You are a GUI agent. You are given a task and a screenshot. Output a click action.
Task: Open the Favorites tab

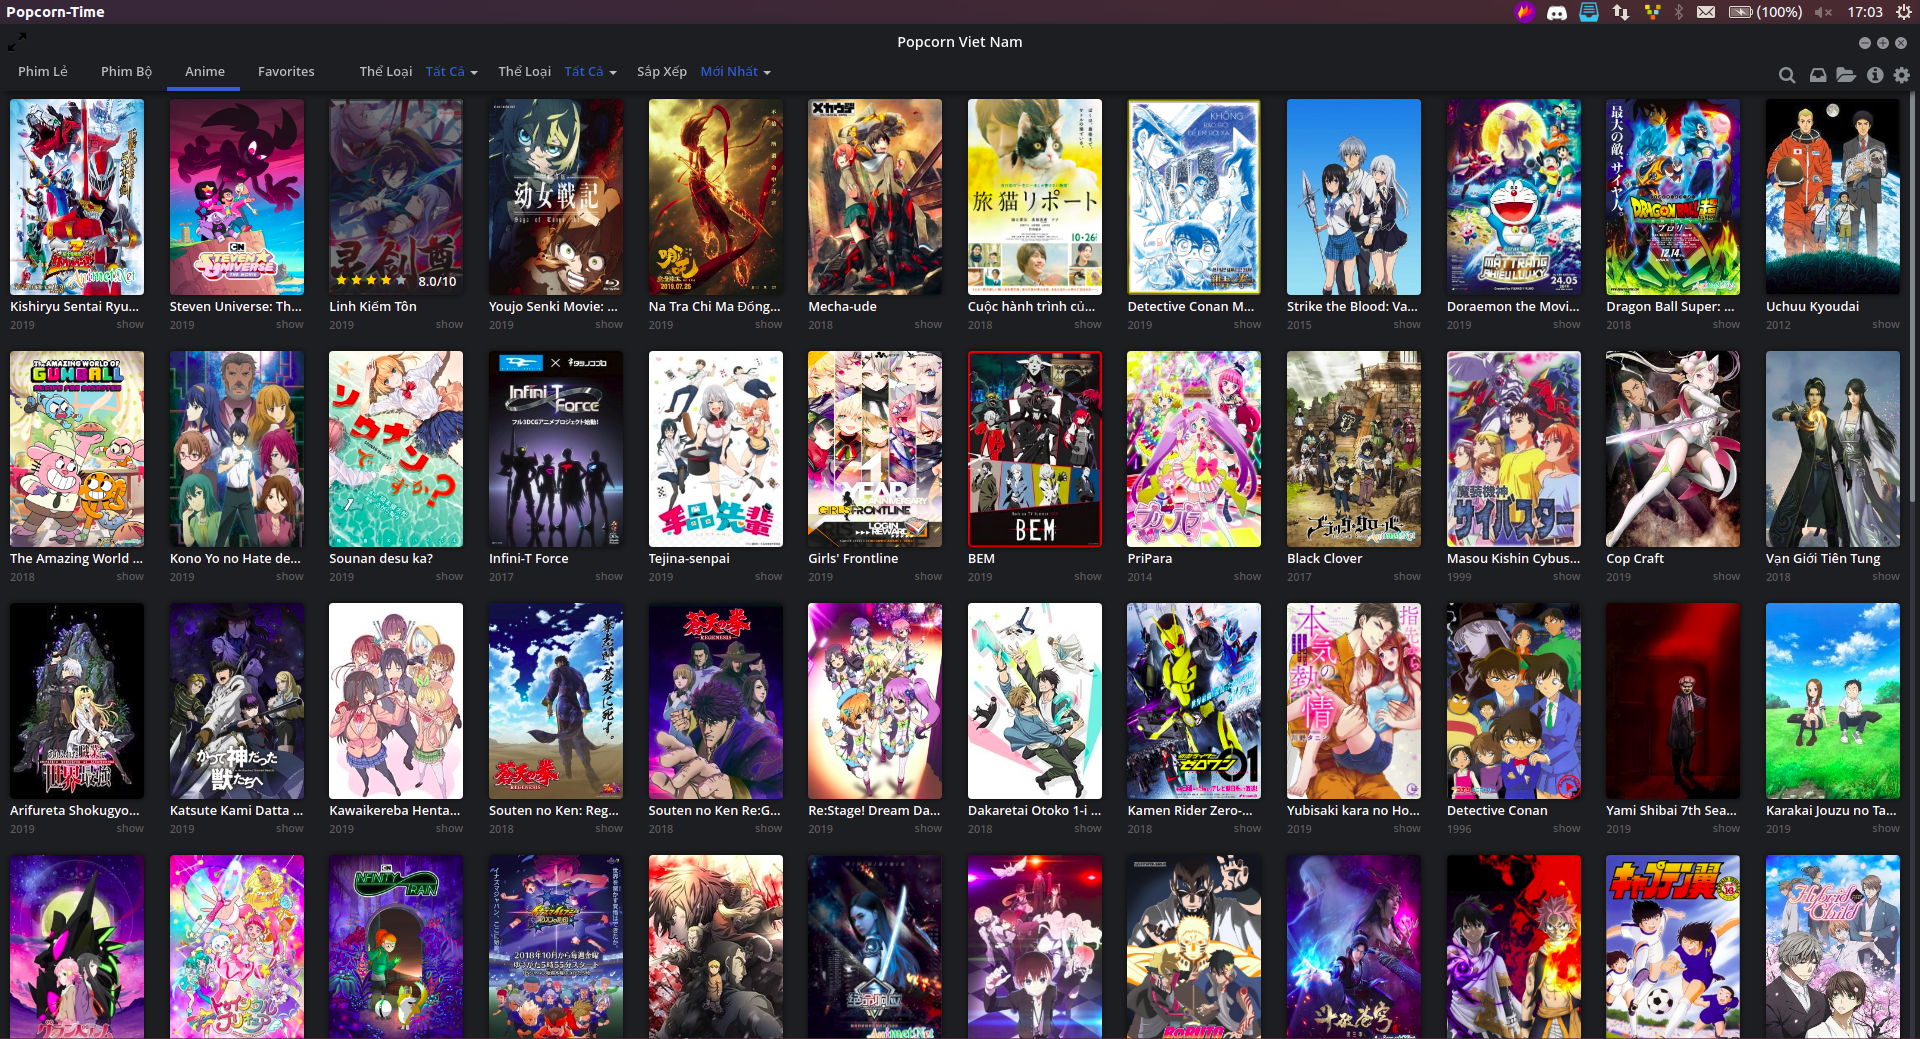286,71
